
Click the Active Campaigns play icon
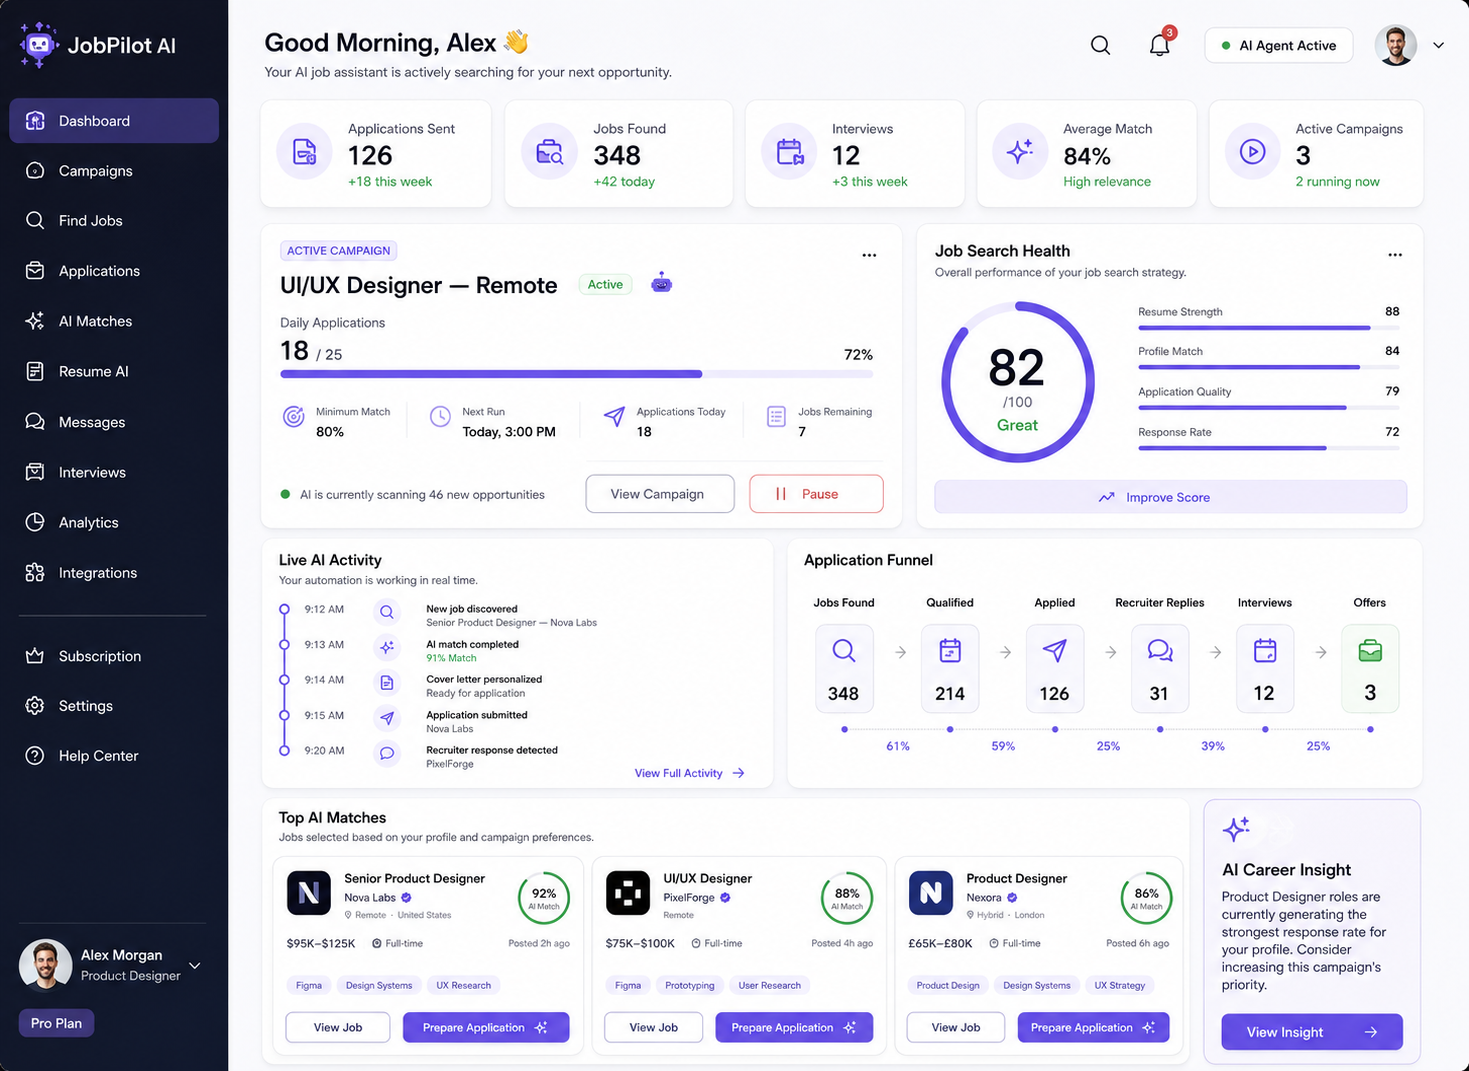[x=1252, y=152]
